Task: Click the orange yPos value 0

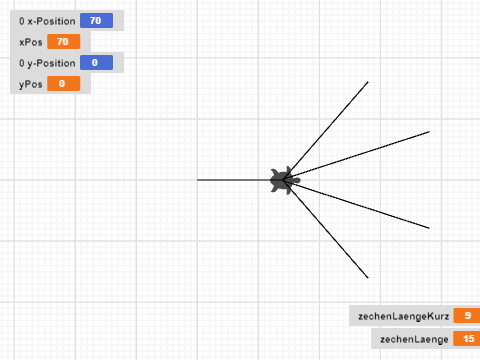Action: (63, 84)
